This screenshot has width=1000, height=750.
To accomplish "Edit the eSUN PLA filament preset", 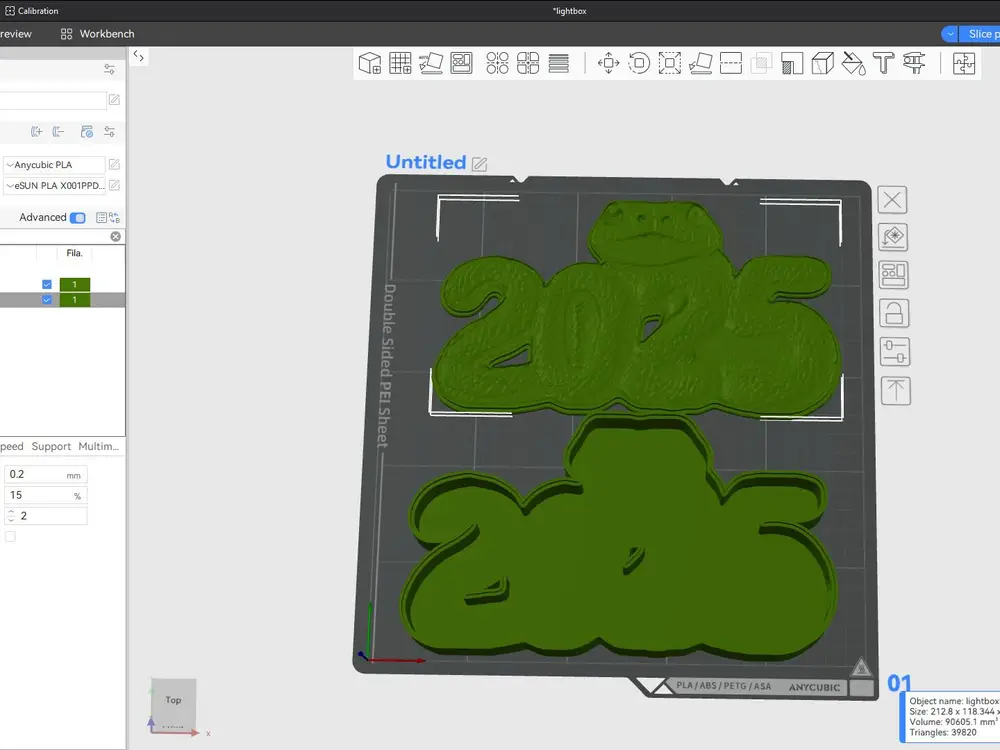I will pyautogui.click(x=114, y=185).
